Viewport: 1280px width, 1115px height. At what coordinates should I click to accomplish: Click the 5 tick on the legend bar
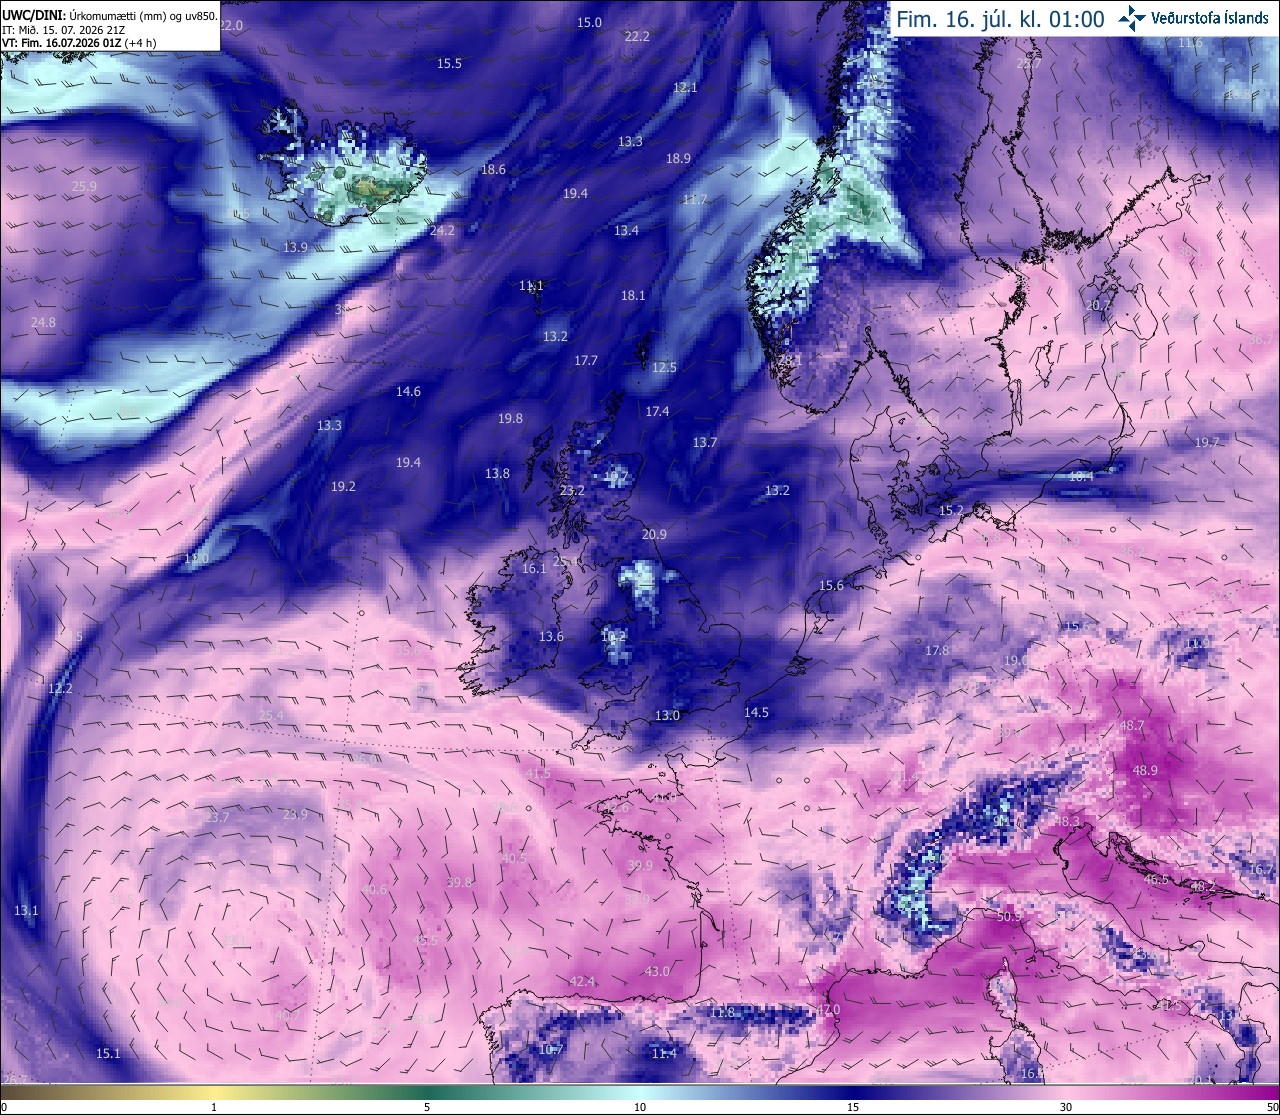click(427, 1107)
